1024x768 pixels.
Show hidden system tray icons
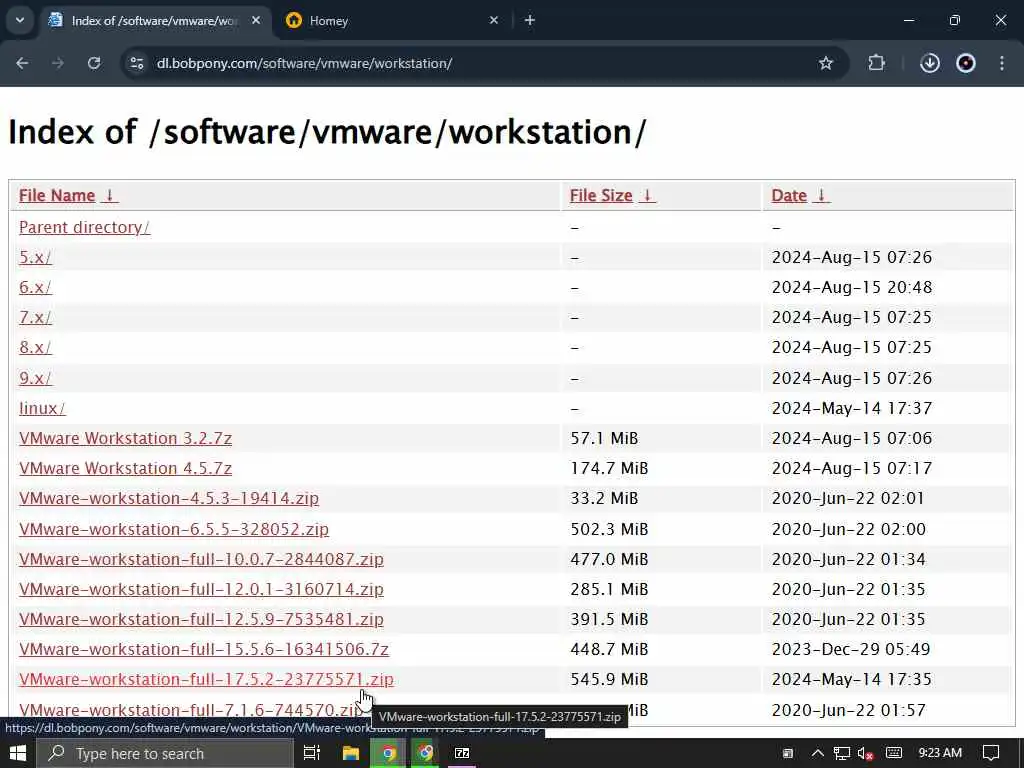click(818, 753)
